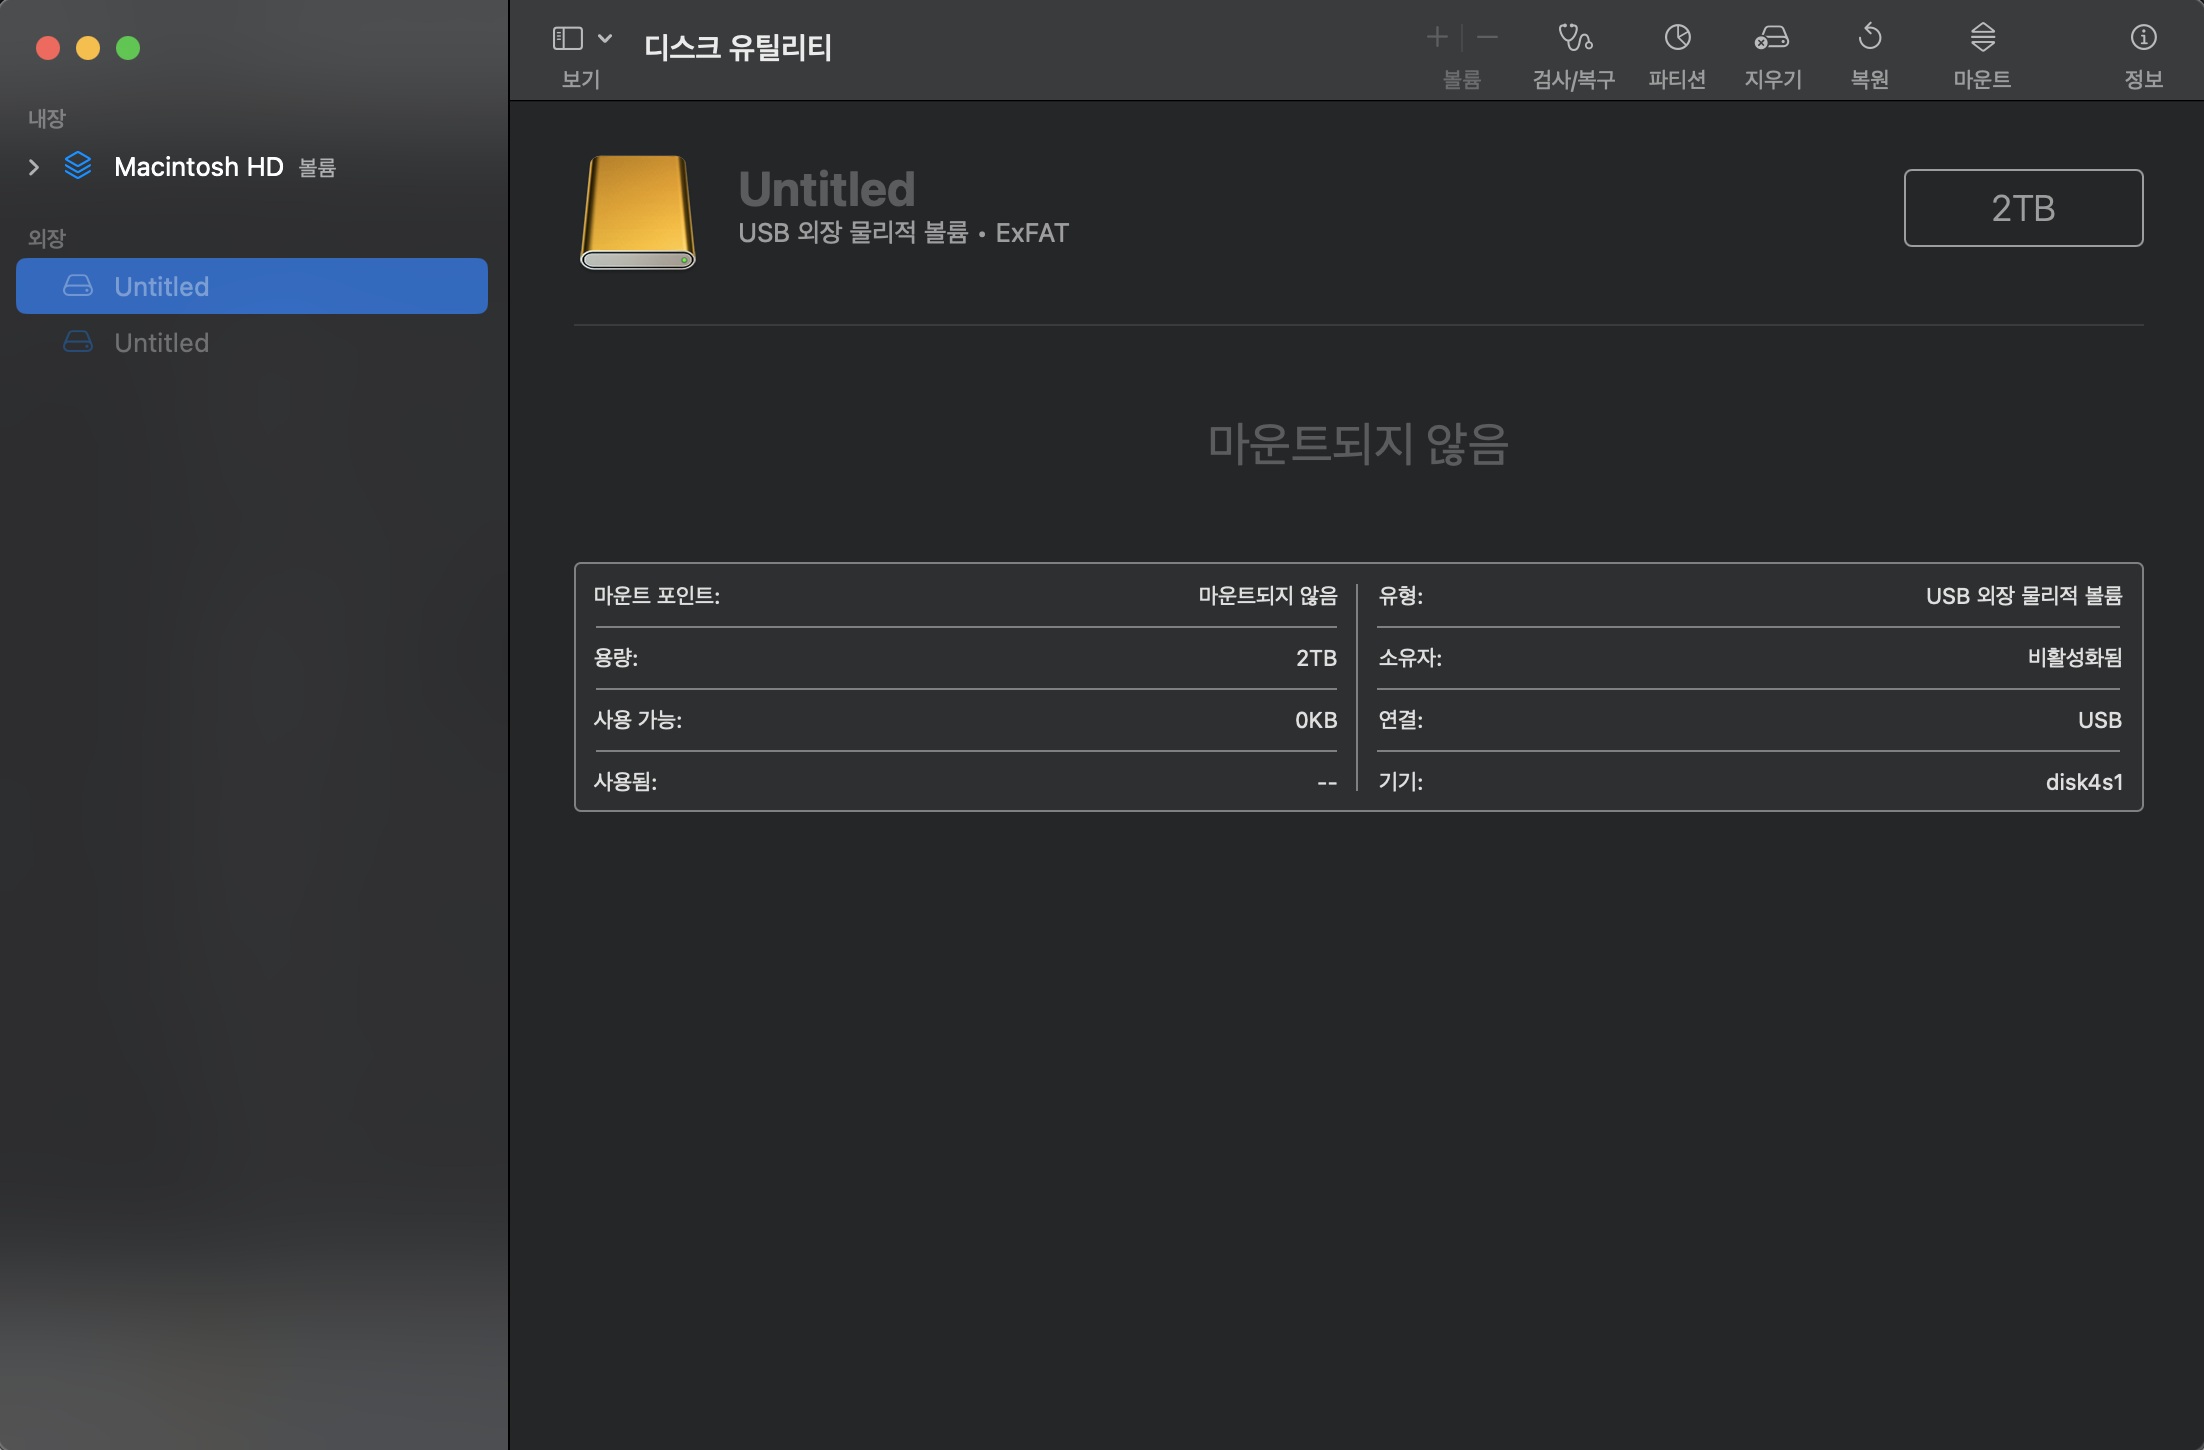
Task: Mount the volume with the 마운트 icon
Action: pos(1982,38)
